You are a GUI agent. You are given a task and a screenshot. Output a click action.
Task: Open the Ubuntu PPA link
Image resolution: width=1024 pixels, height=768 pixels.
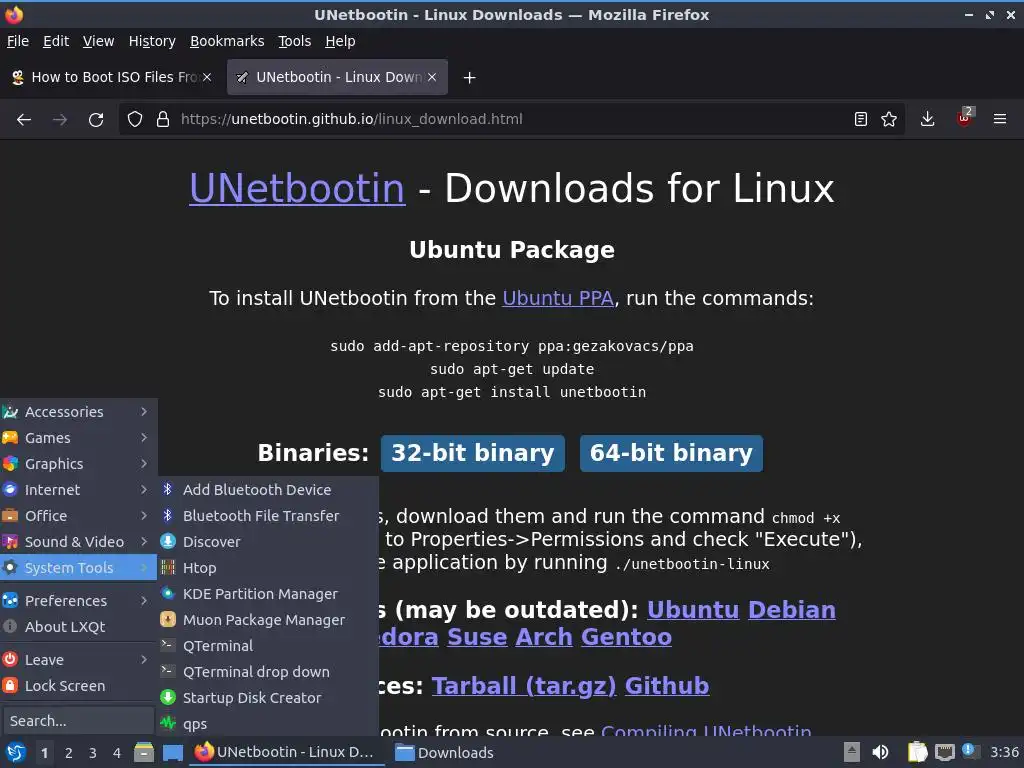(x=558, y=298)
